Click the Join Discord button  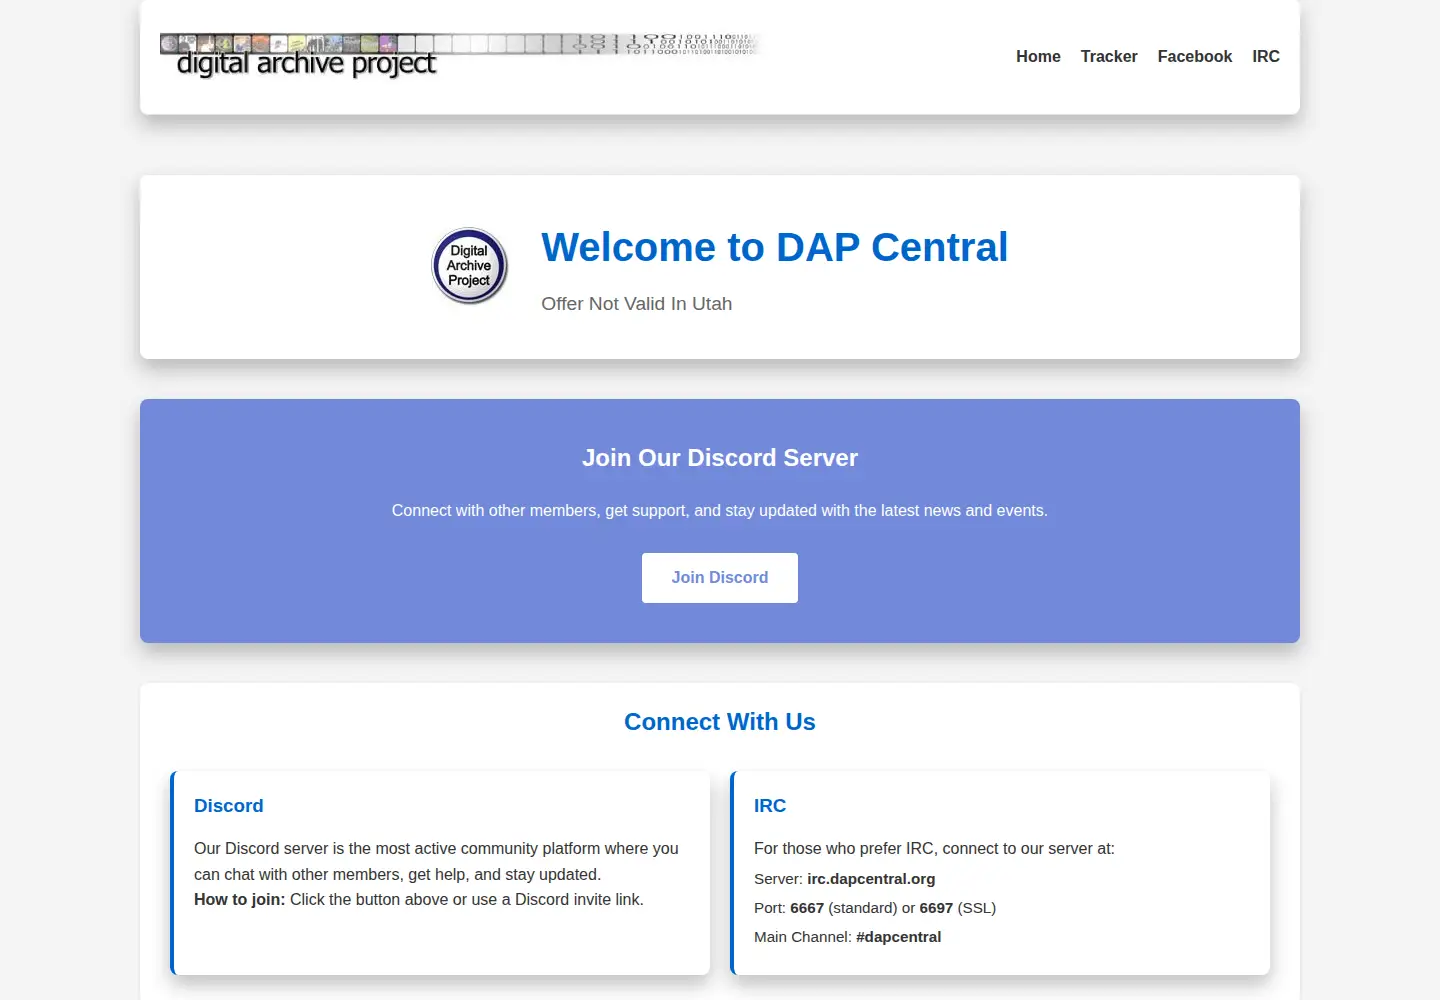click(x=720, y=578)
